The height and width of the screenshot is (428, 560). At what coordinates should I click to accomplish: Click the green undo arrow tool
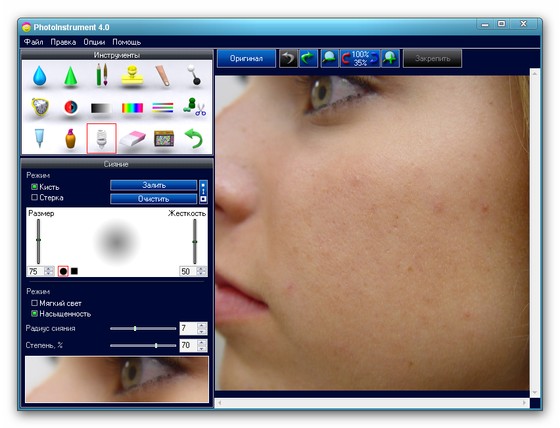pyautogui.click(x=194, y=138)
